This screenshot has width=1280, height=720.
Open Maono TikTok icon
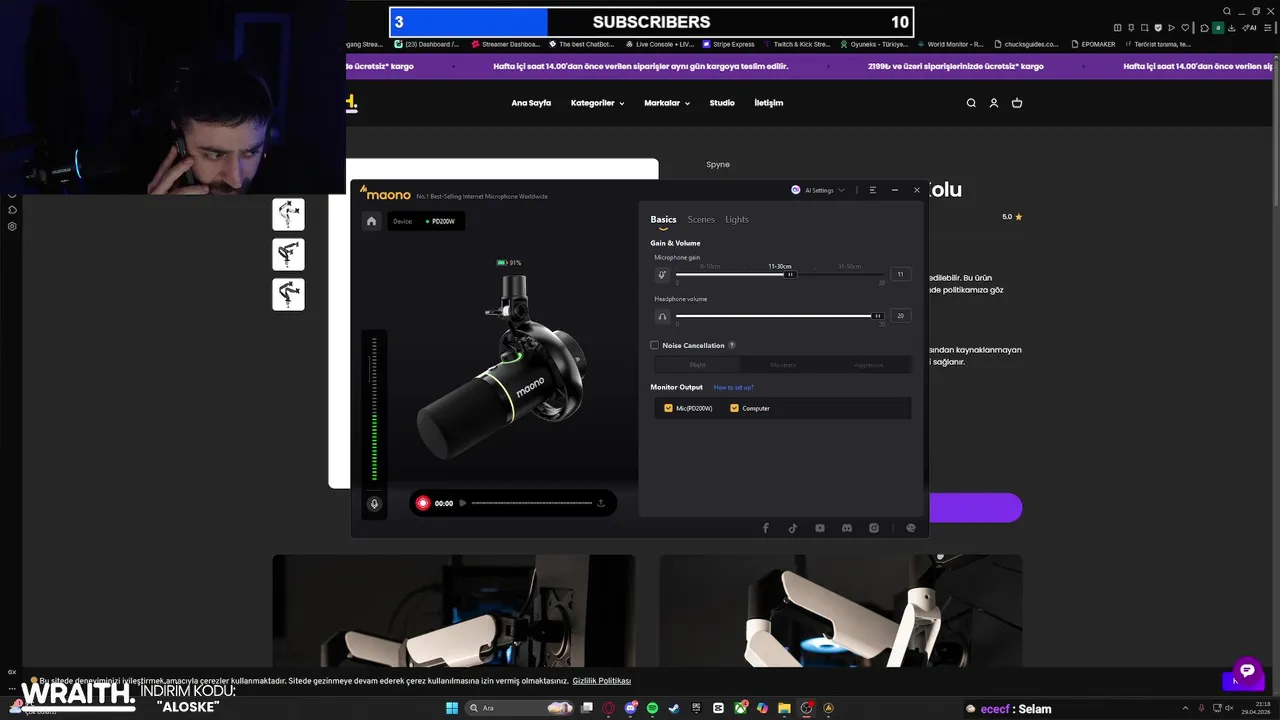pos(793,528)
